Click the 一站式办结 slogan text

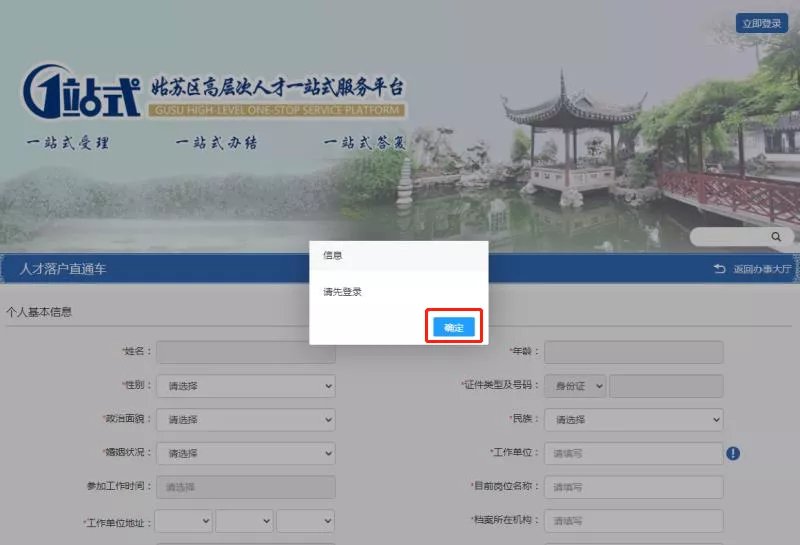click(216, 142)
